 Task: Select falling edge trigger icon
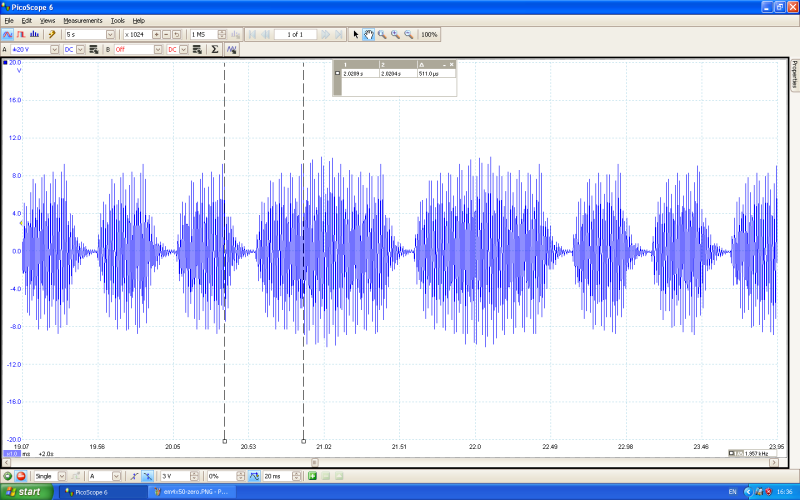147,476
